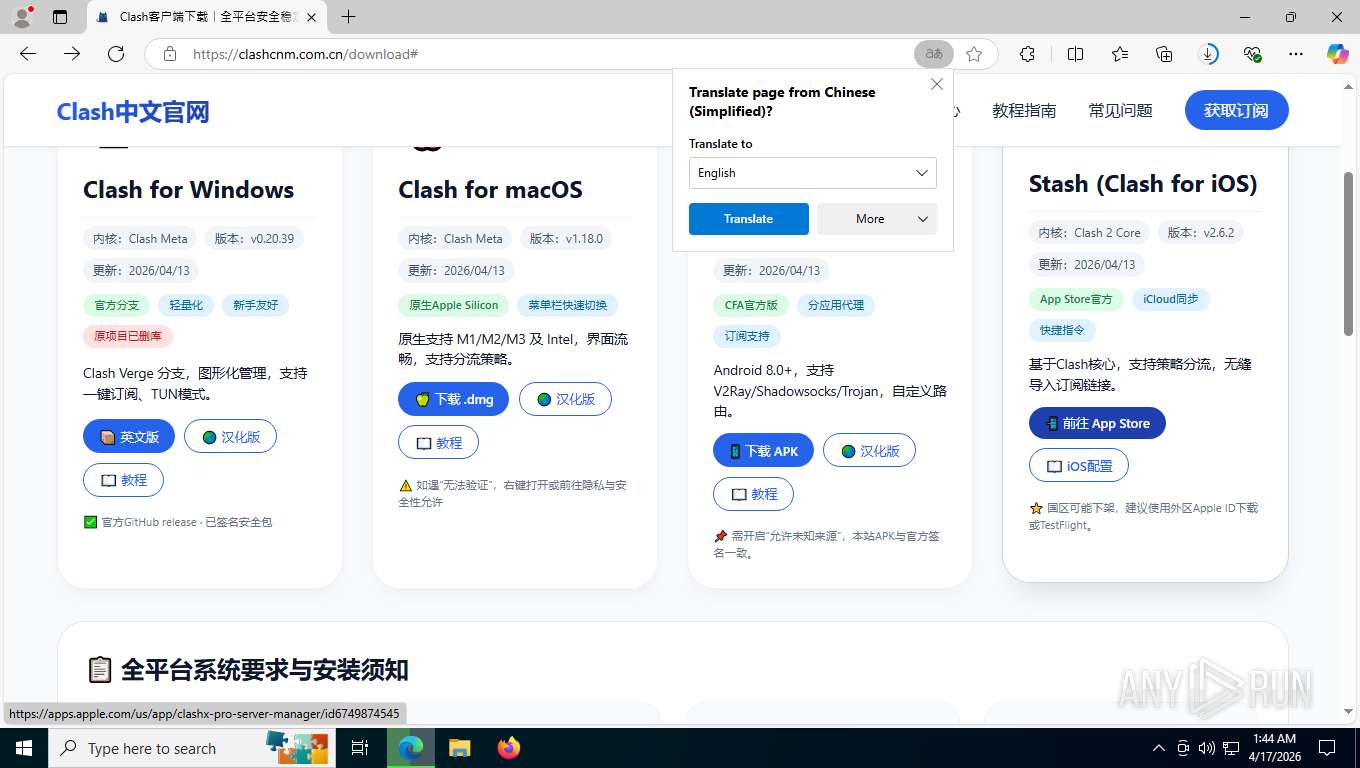Viewport: 1360px width, 768px height.
Task: Click 菜单栏快速切换 tag
Action: 568,305
